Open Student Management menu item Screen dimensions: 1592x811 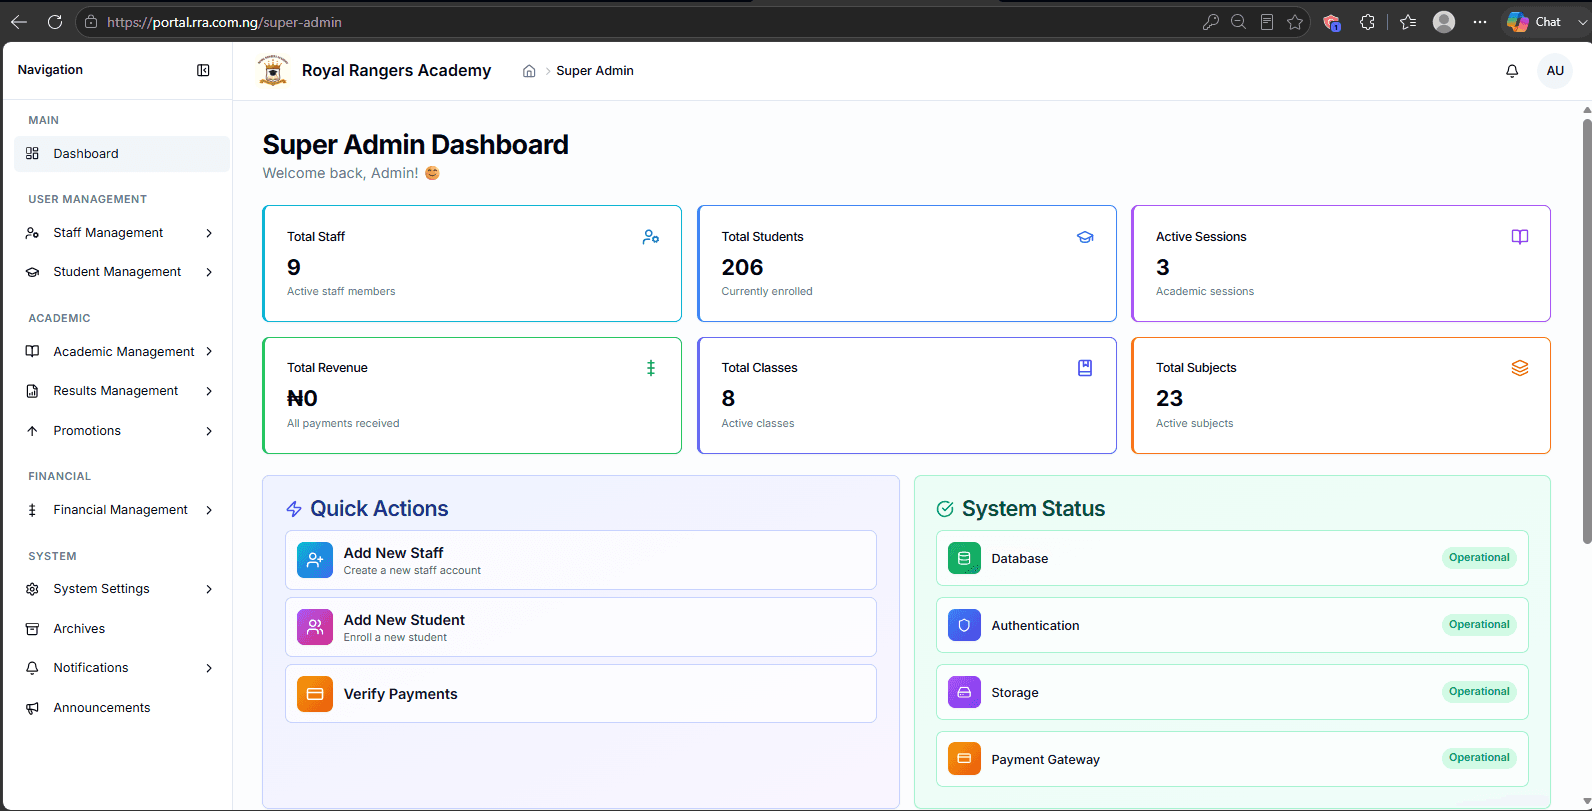122,272
